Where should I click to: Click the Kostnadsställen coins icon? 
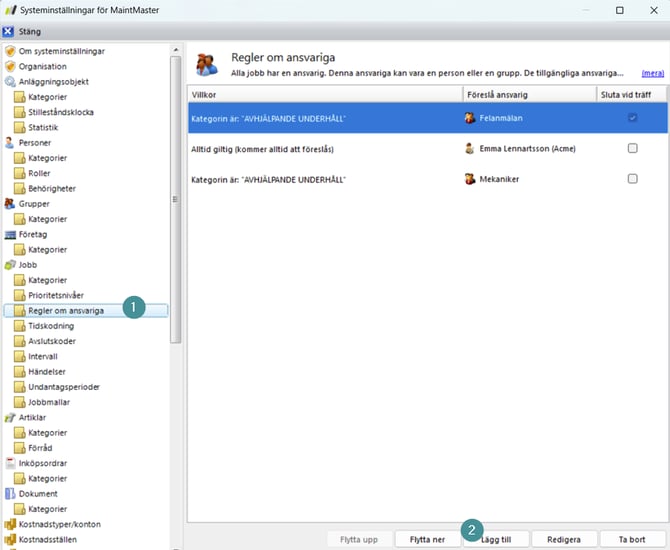tap(10, 540)
